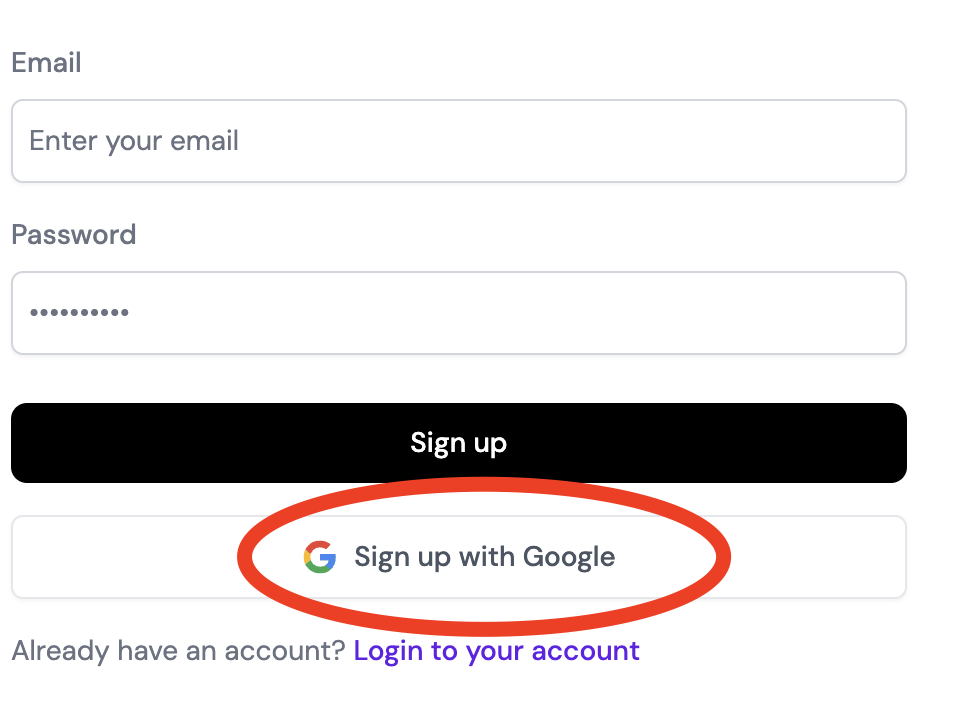Click the masked password dots
Screen dimensions: 974x704
79,313
